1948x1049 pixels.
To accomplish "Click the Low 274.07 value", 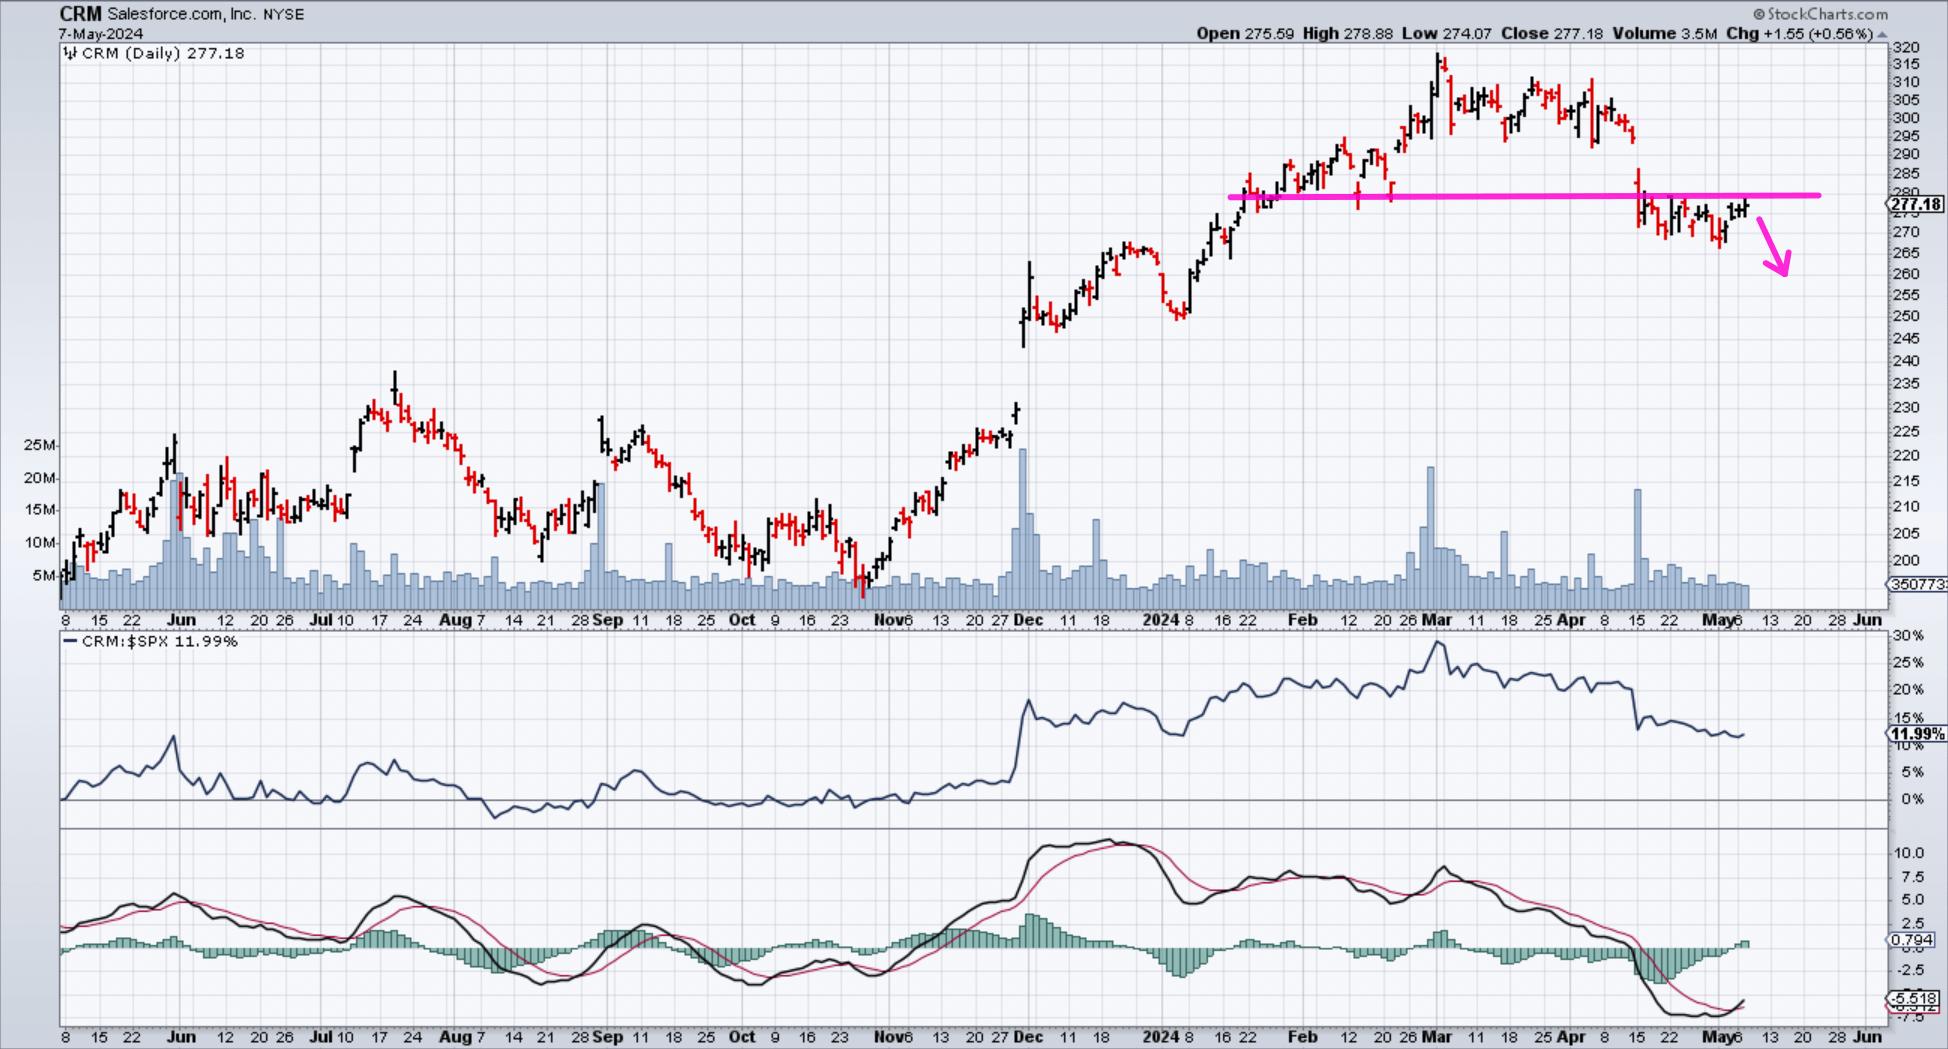I will point(1447,33).
